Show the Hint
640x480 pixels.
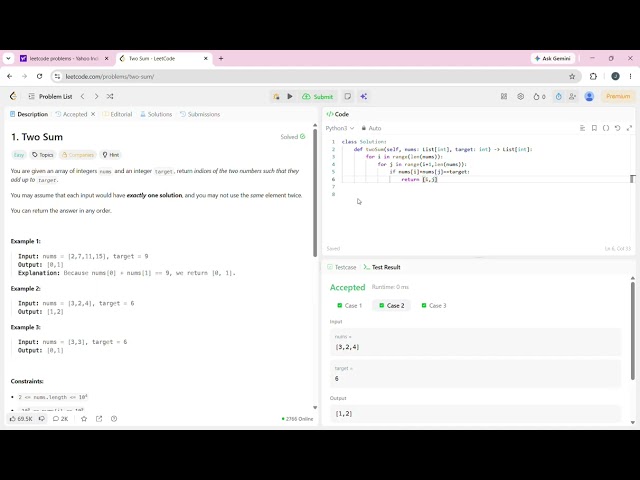[111, 155]
